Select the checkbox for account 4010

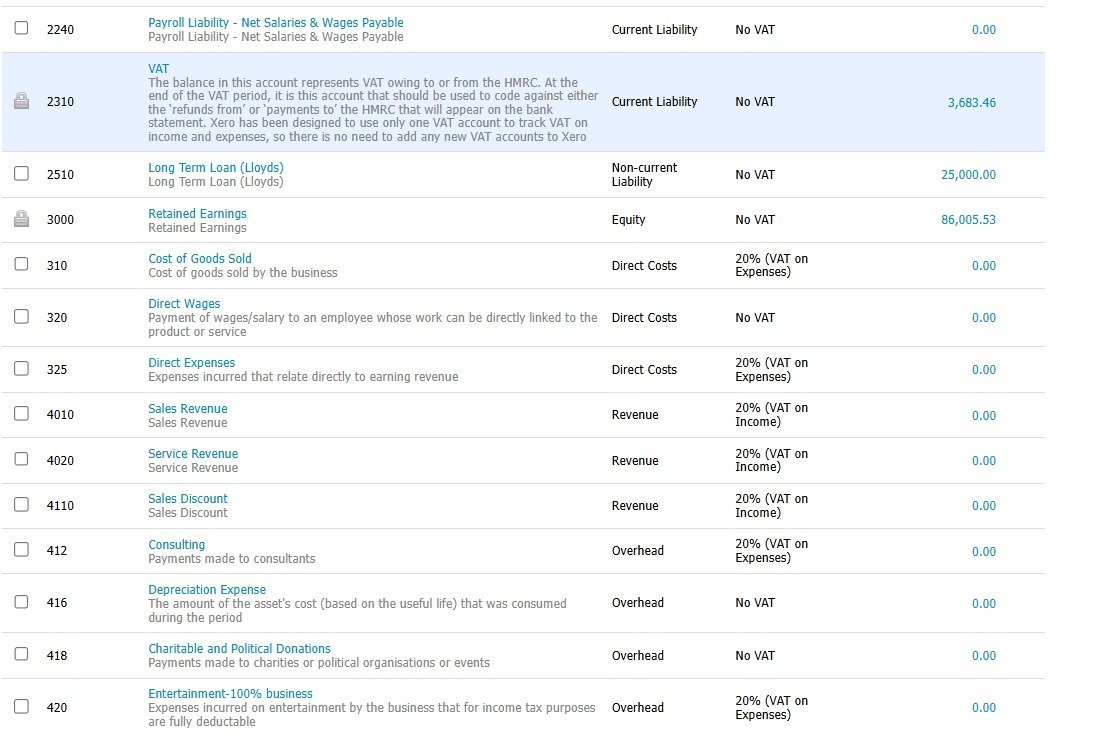coord(22,414)
